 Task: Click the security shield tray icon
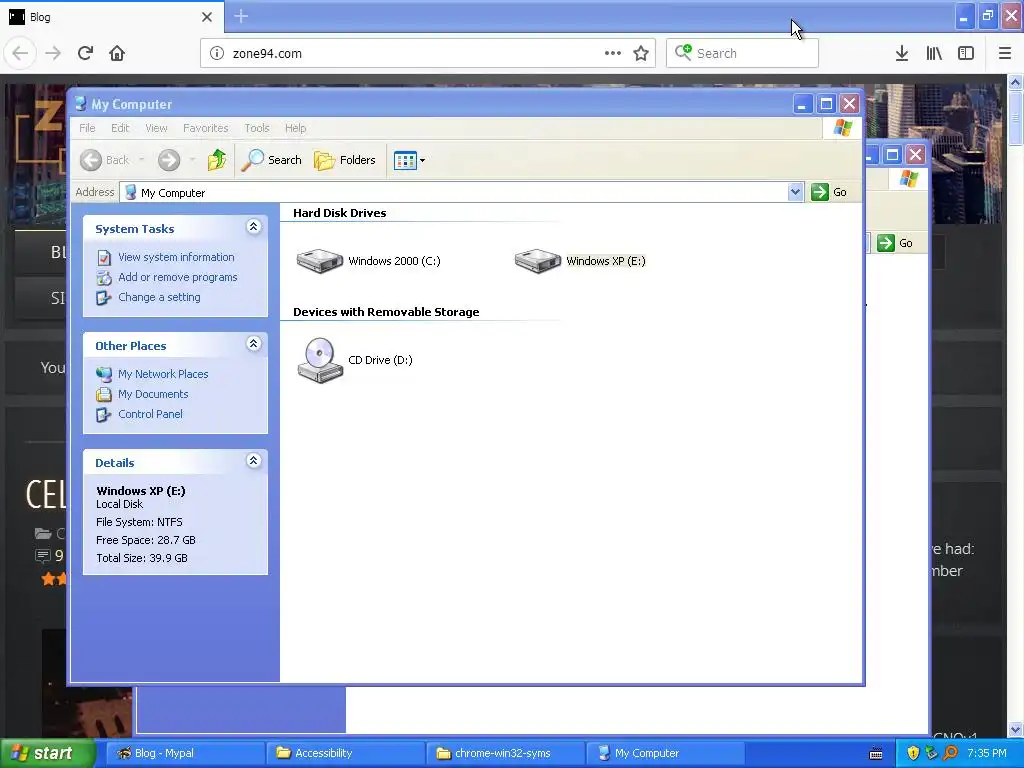click(x=912, y=753)
